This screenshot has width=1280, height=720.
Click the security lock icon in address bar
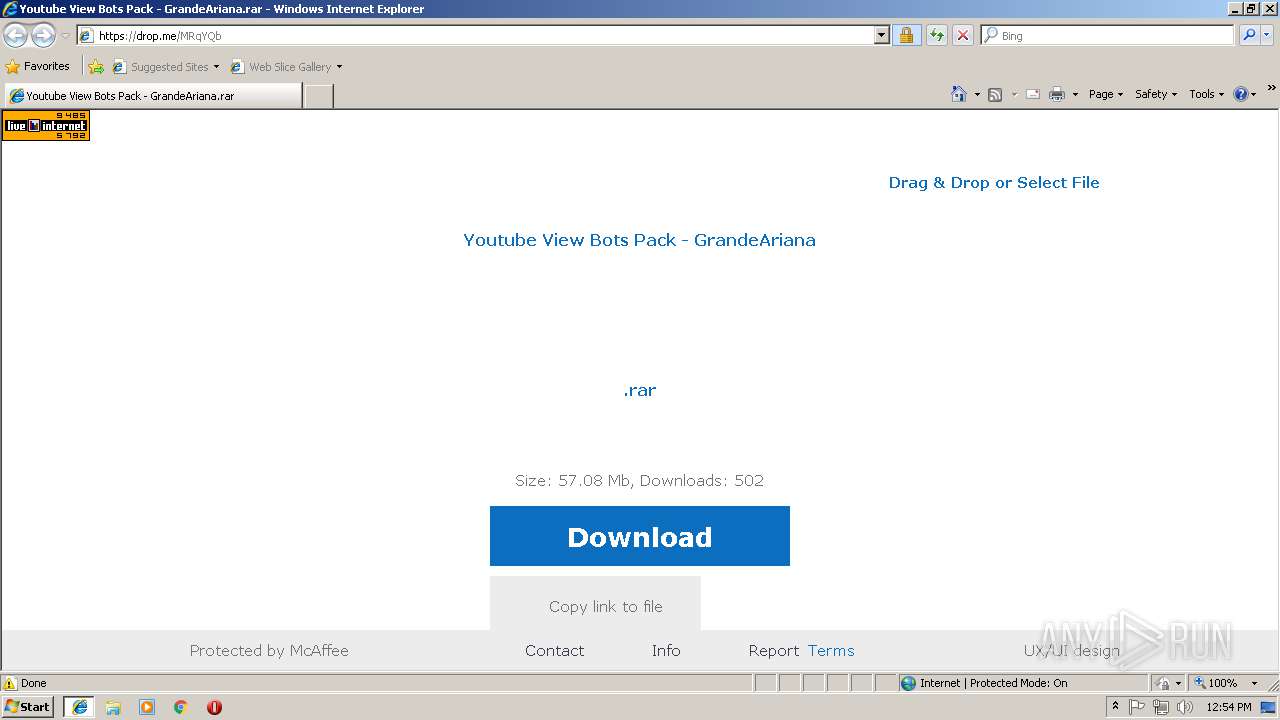(906, 35)
